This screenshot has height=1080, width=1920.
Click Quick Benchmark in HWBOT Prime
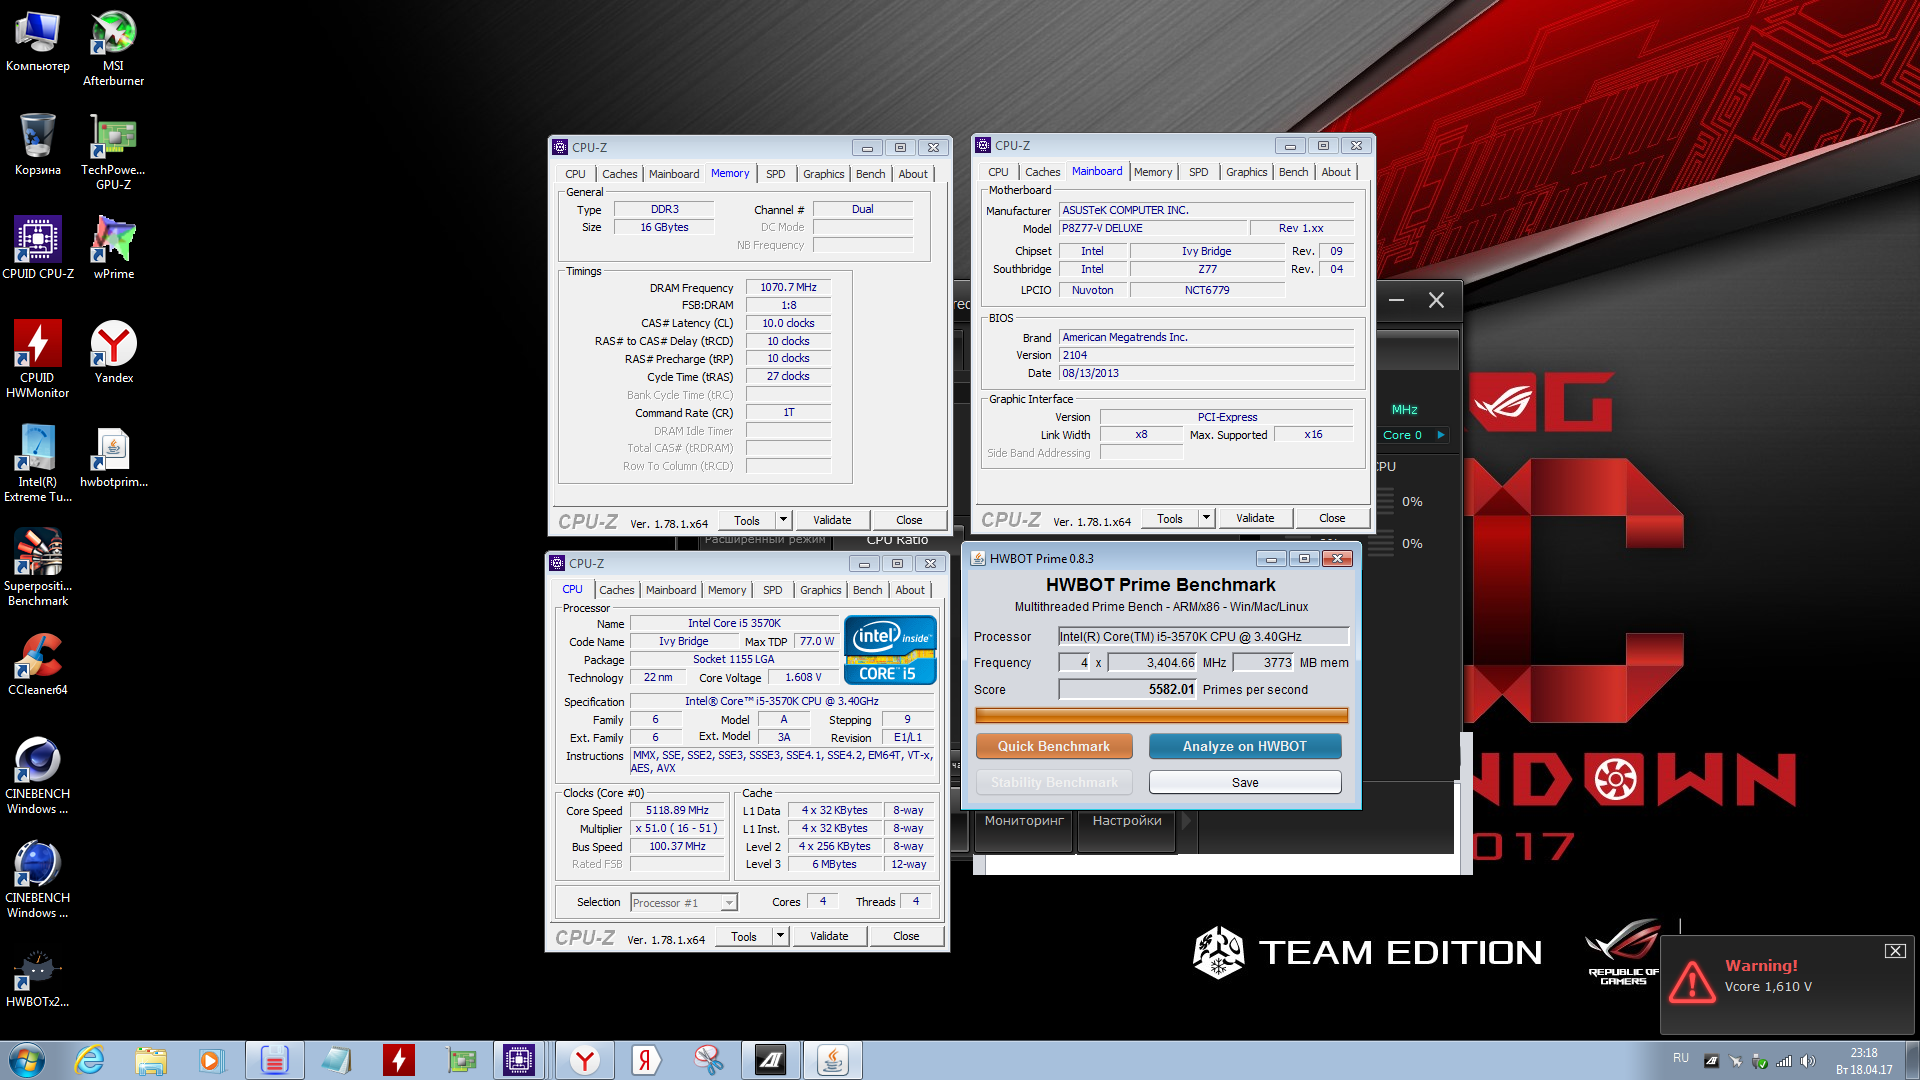click(x=1054, y=746)
